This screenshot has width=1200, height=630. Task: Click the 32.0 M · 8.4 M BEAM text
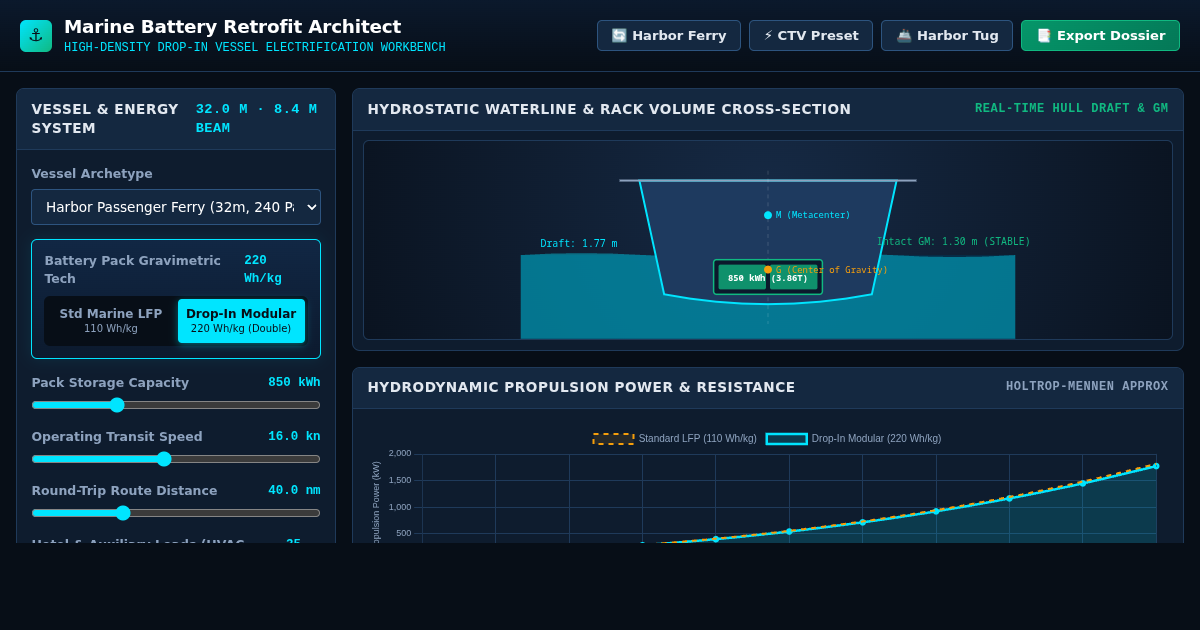click(256, 119)
